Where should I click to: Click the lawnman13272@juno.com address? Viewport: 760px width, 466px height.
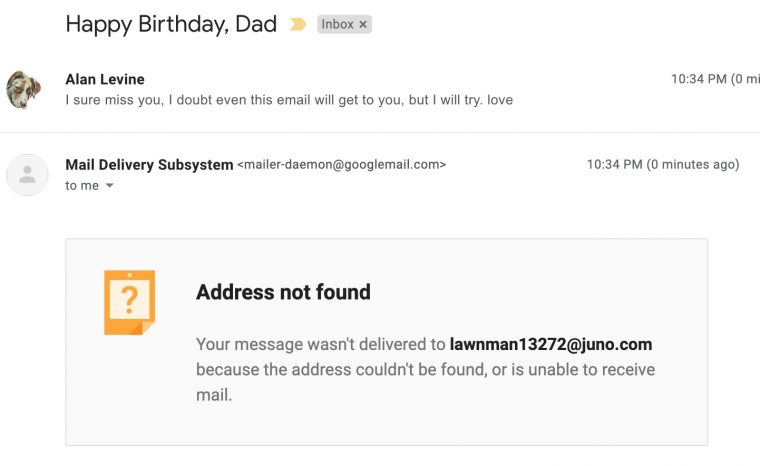click(x=551, y=345)
